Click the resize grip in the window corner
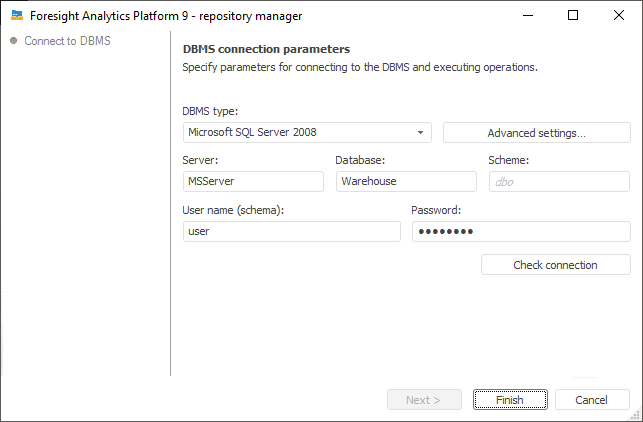This screenshot has width=643, height=422. click(x=636, y=415)
